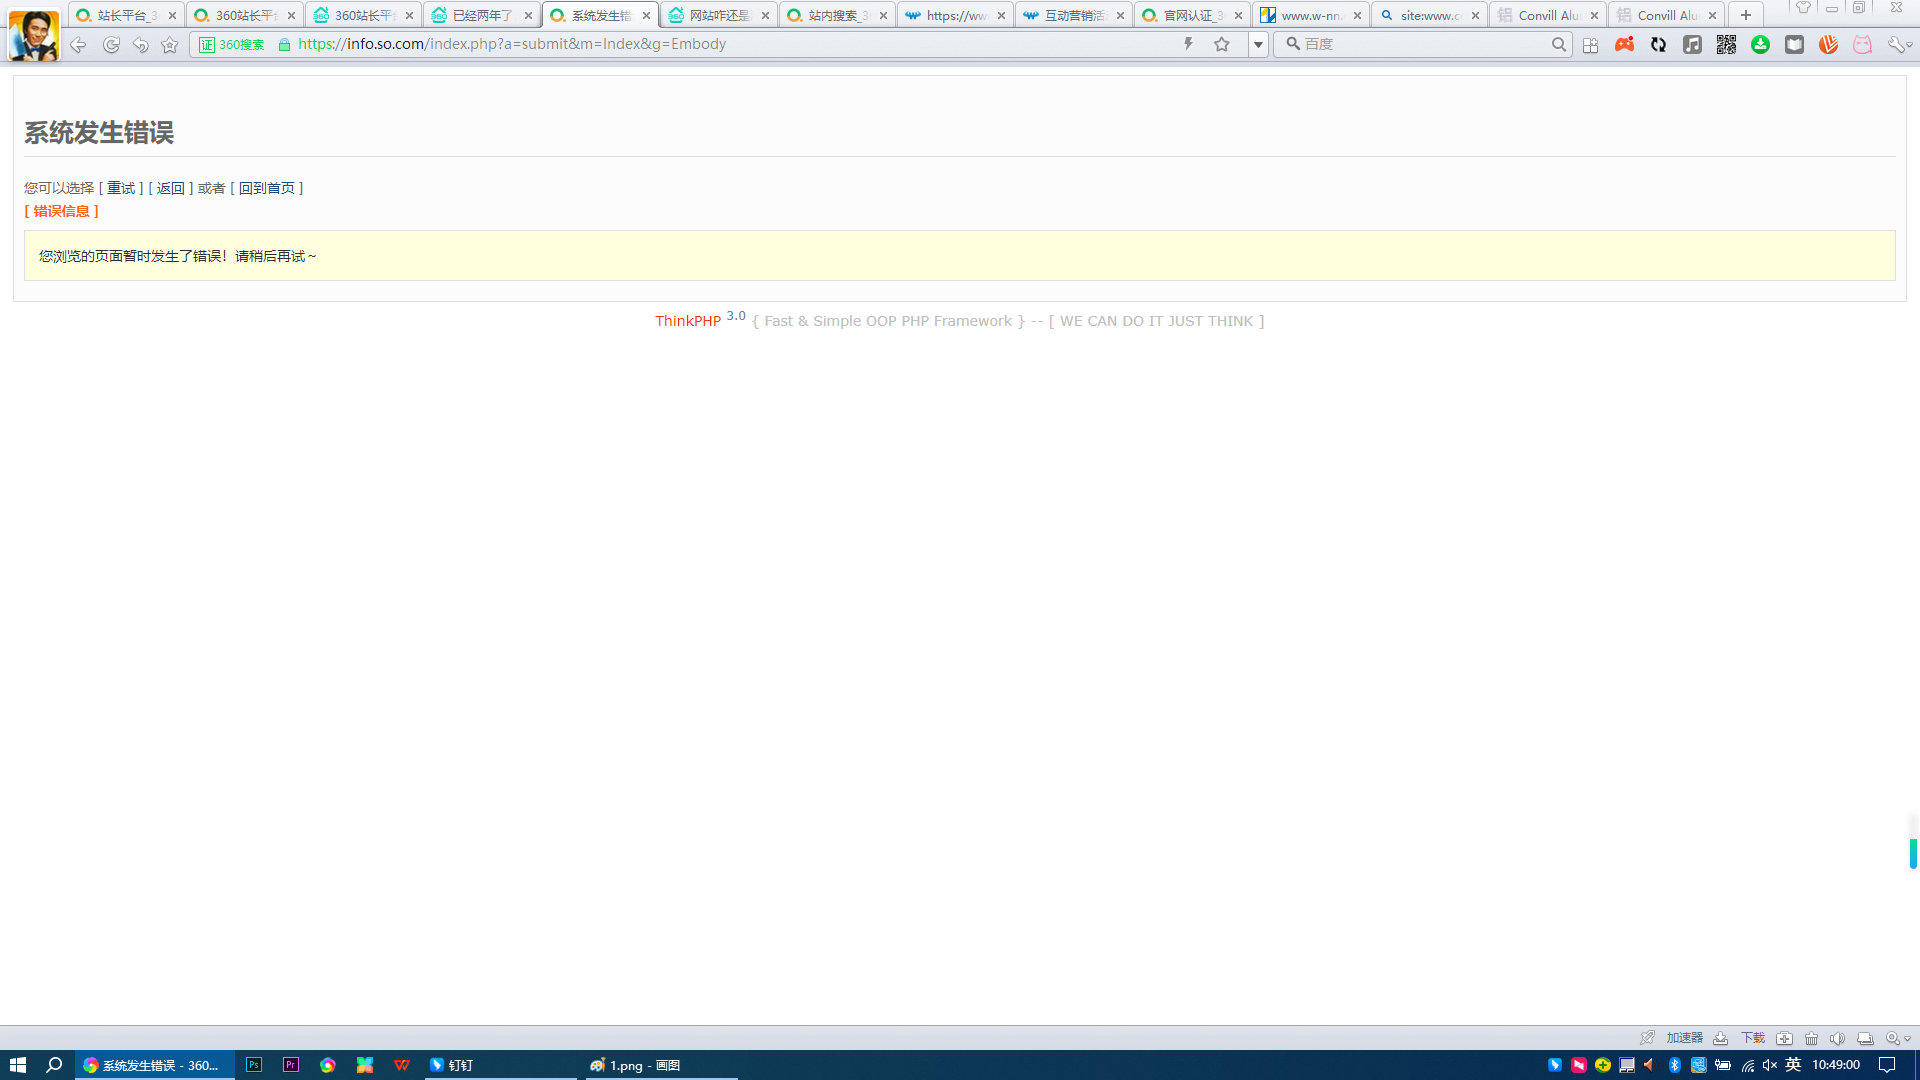Viewport: 1920px width, 1080px height.
Task: Open the game controller extension icon
Action: coord(1624,45)
